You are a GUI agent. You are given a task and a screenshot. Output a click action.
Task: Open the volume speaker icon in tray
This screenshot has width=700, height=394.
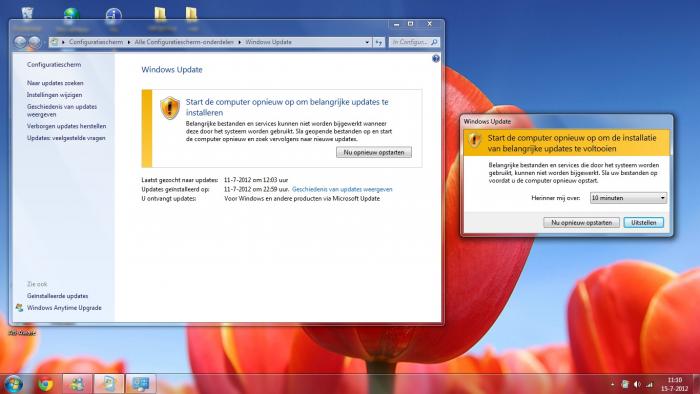tap(637, 384)
